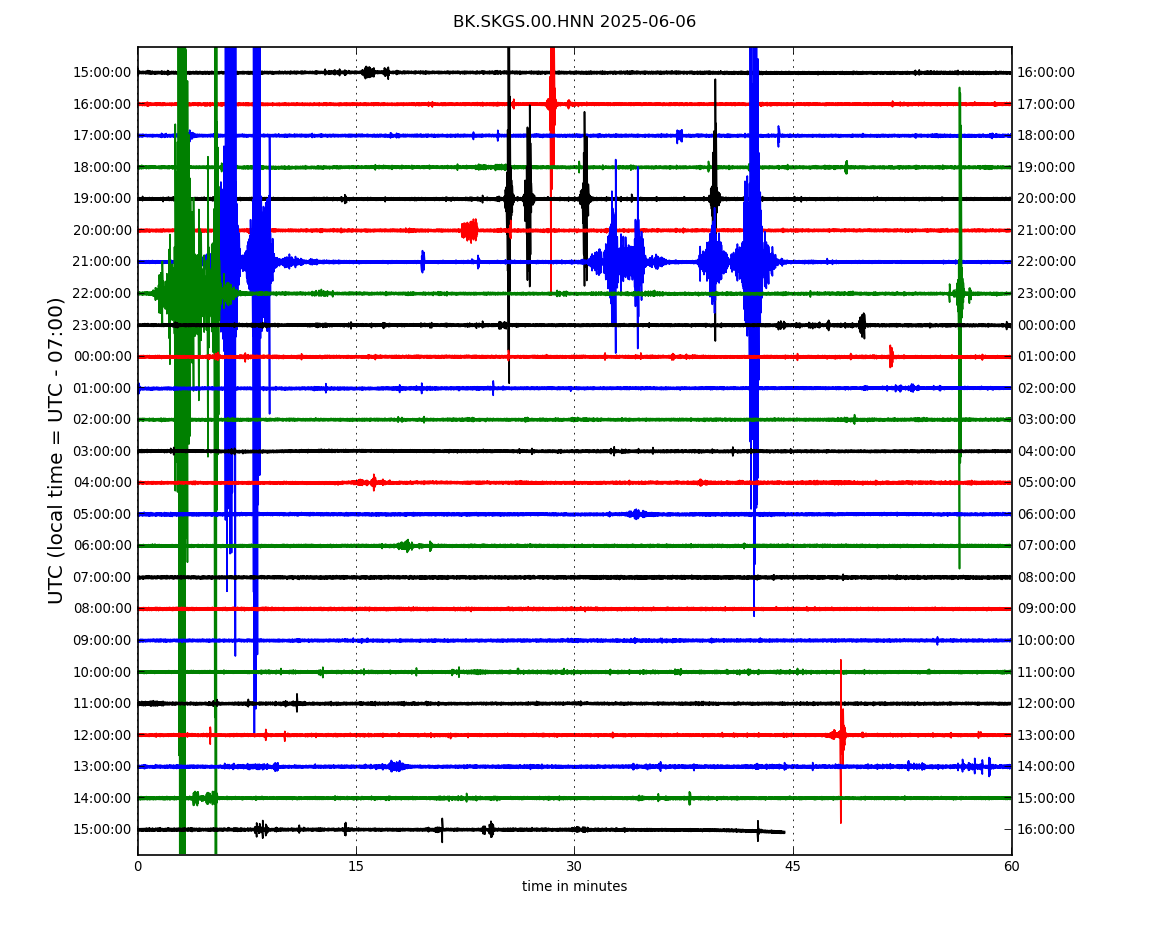Click the right local-time label 23:00:00
This screenshot has width=1150, height=950.
point(1046,293)
